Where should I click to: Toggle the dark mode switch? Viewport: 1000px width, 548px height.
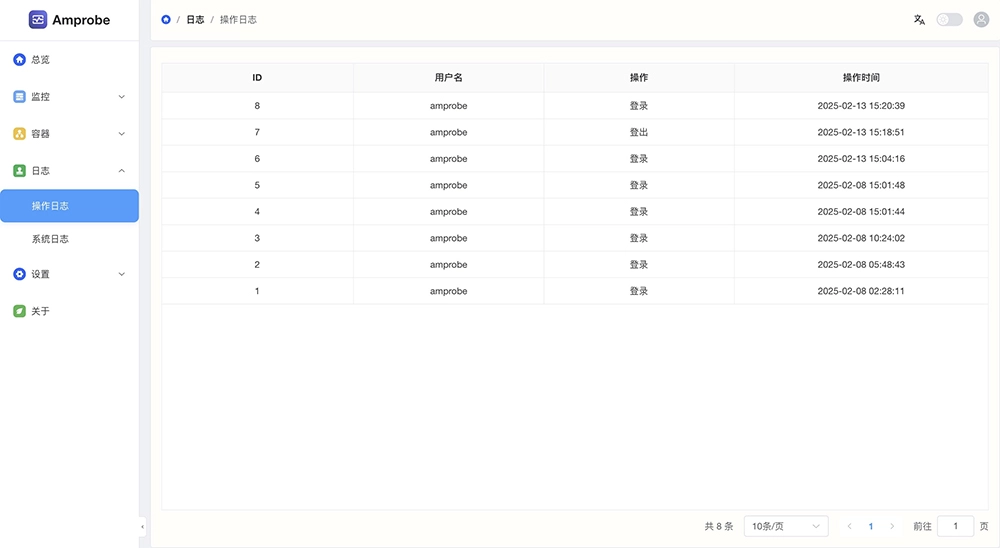pyautogui.click(x=949, y=20)
